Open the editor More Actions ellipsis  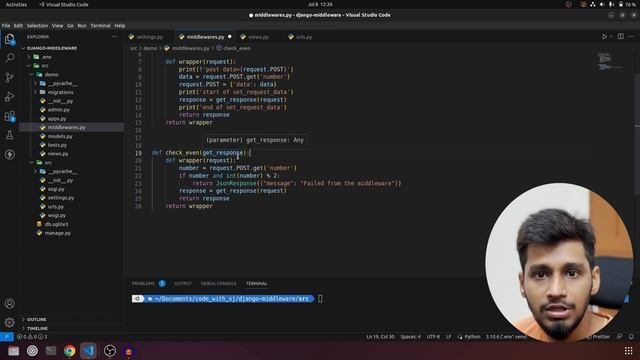coord(631,37)
